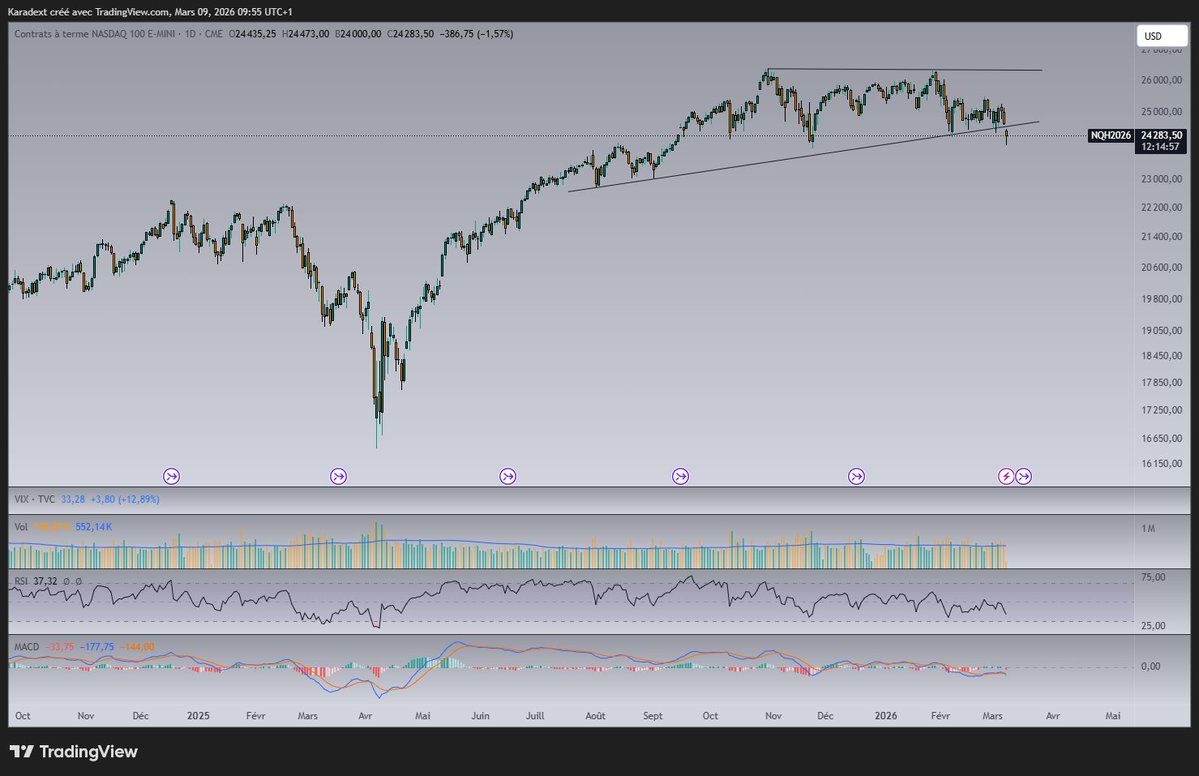Click 16150,00 on the price axis

[x=1162, y=463]
